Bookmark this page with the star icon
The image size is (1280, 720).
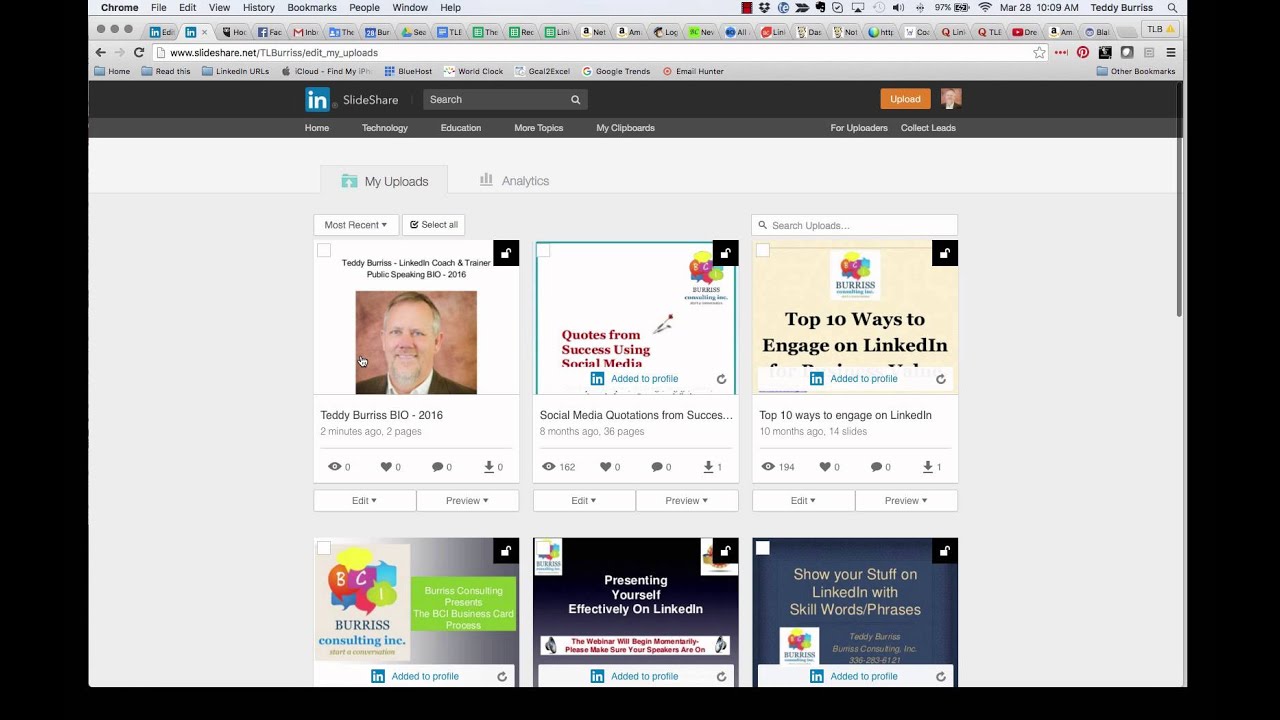point(1040,52)
